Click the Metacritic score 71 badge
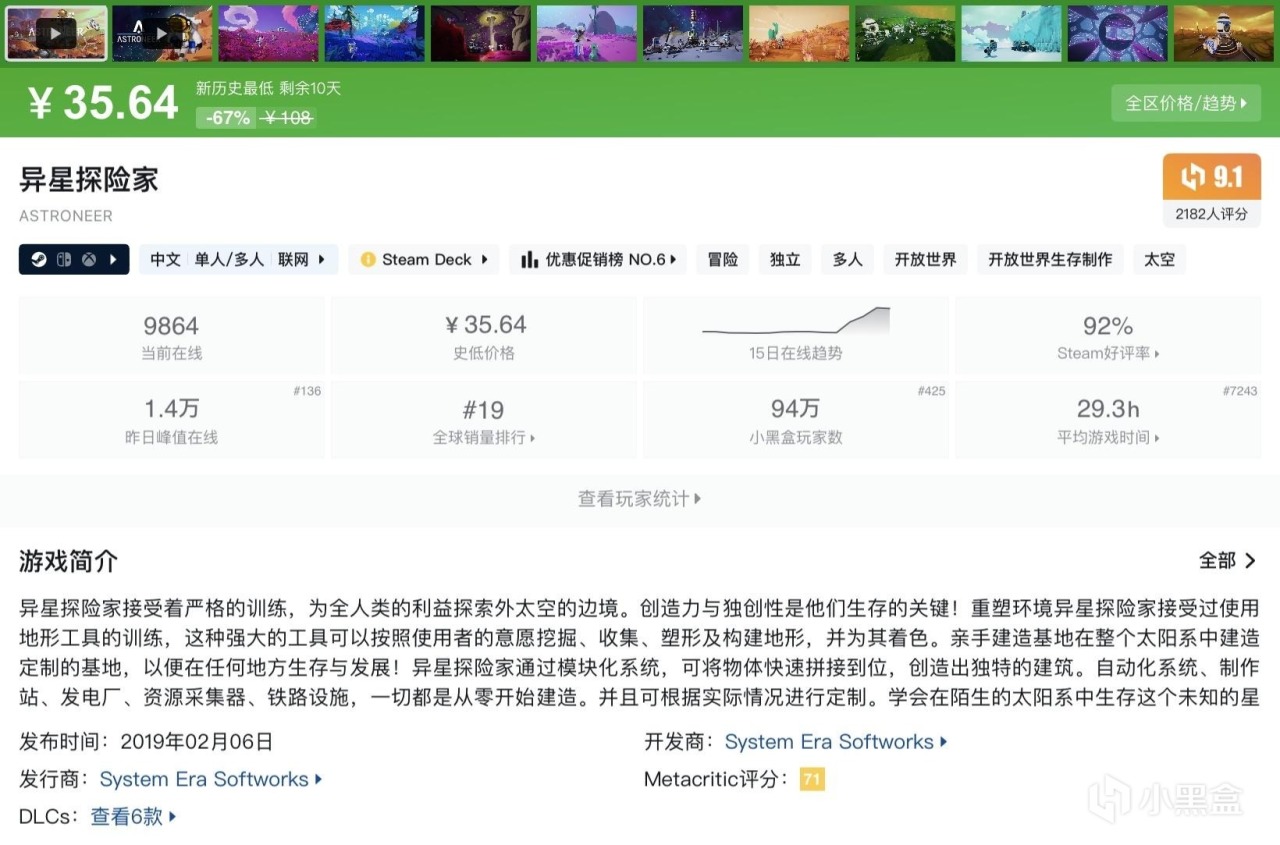1280x845 pixels. pyautogui.click(x=812, y=779)
